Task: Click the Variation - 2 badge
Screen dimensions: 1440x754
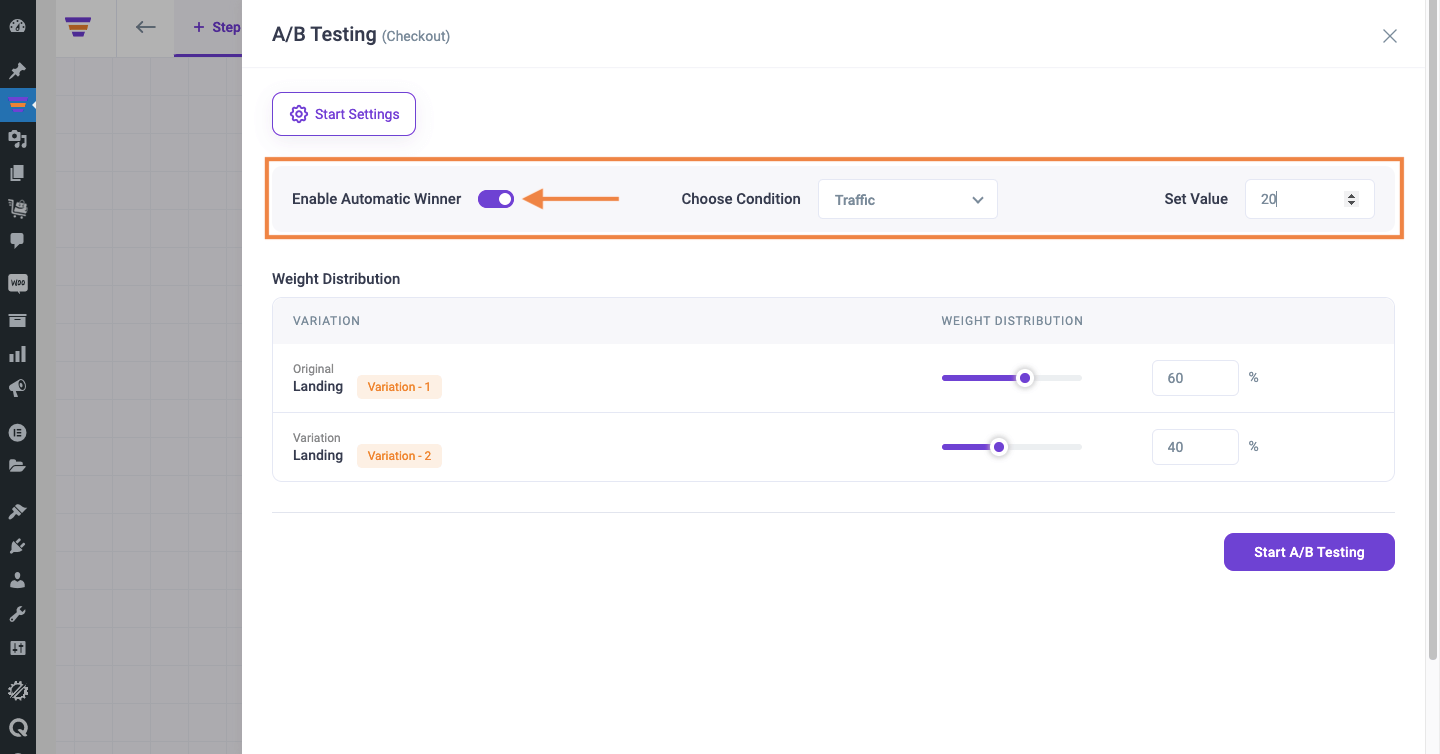Action: pyautogui.click(x=399, y=456)
